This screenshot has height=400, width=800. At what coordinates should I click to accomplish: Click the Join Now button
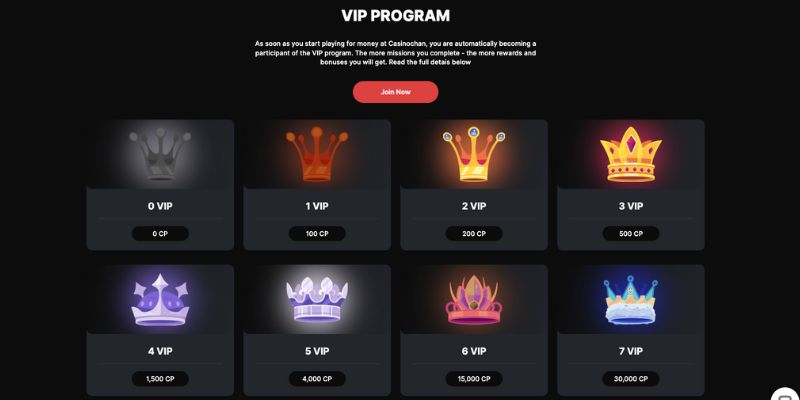pyautogui.click(x=395, y=92)
